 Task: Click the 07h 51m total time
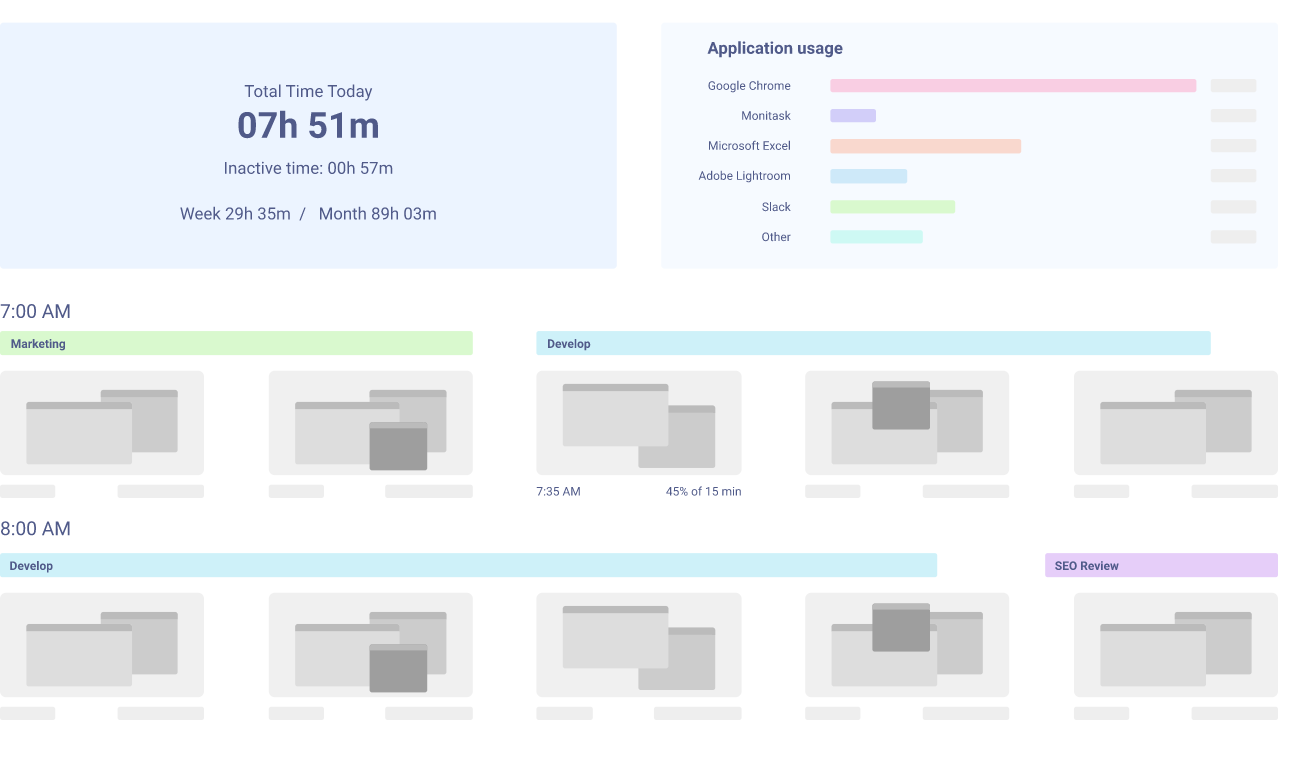coord(308,126)
